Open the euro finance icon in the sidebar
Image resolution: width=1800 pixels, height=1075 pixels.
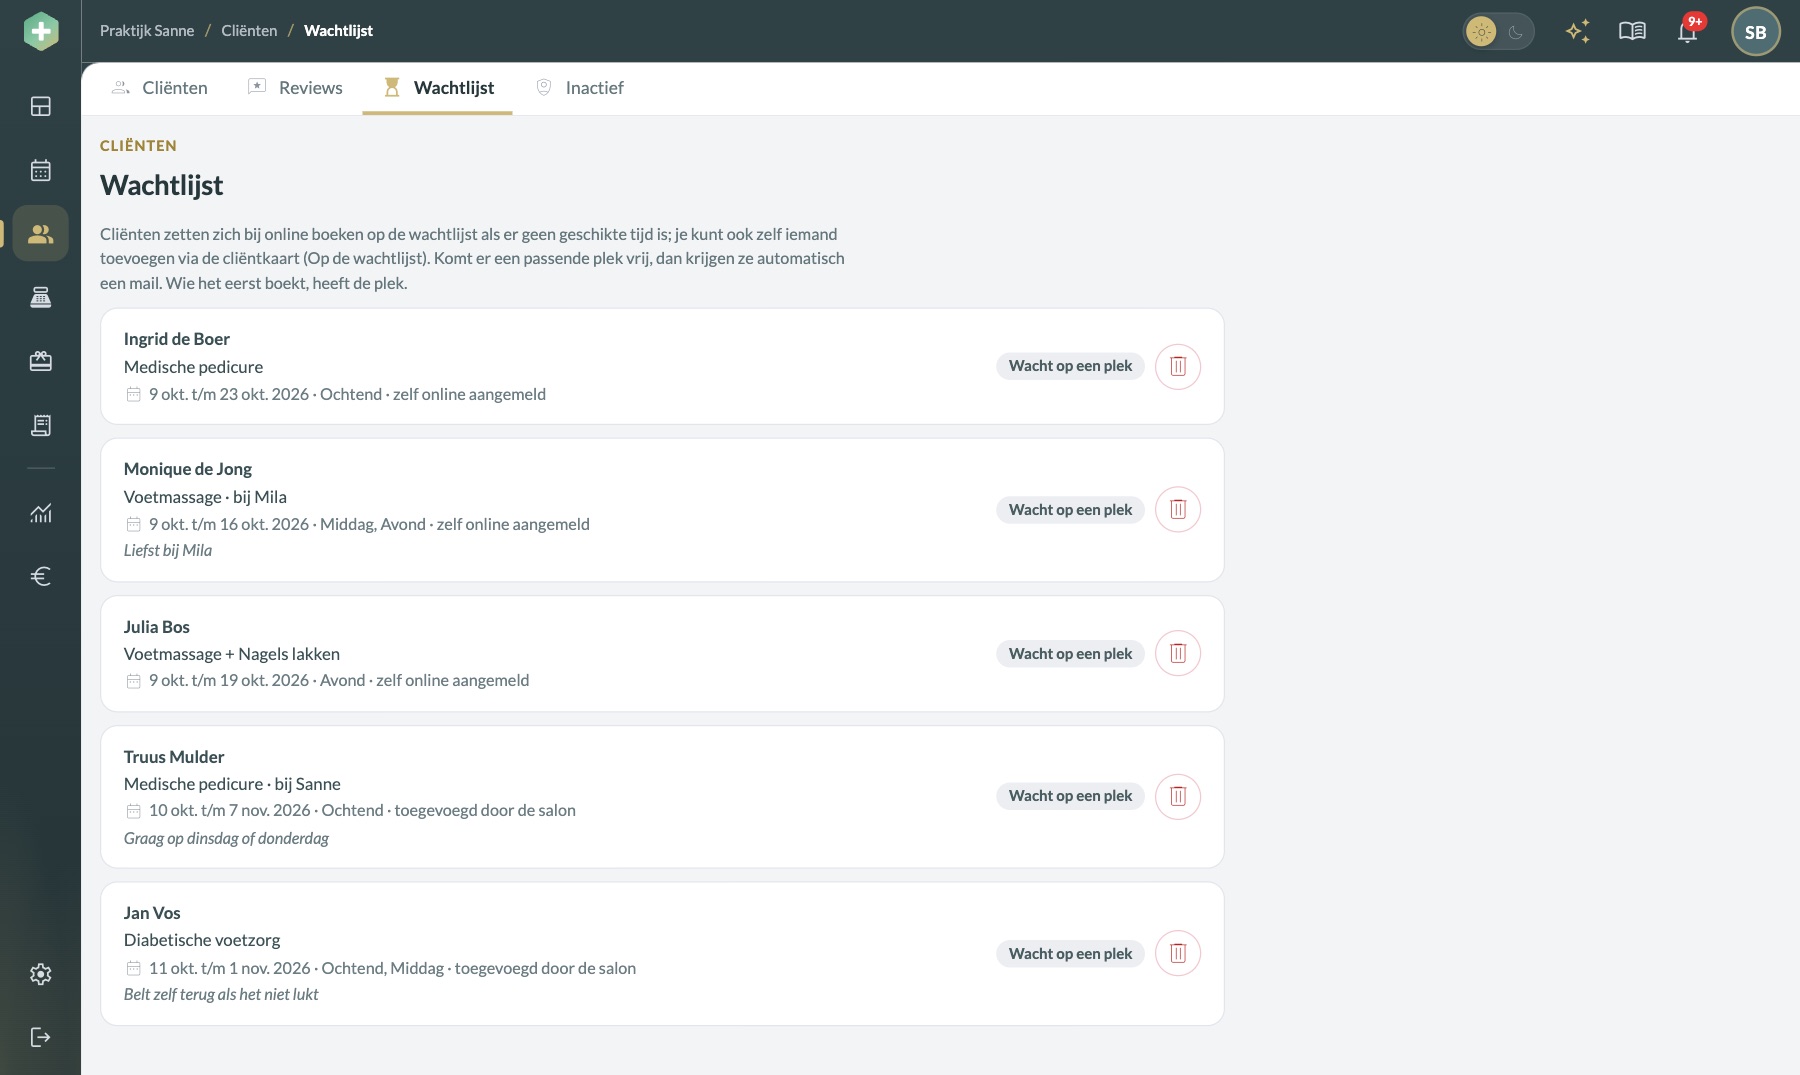(41, 576)
